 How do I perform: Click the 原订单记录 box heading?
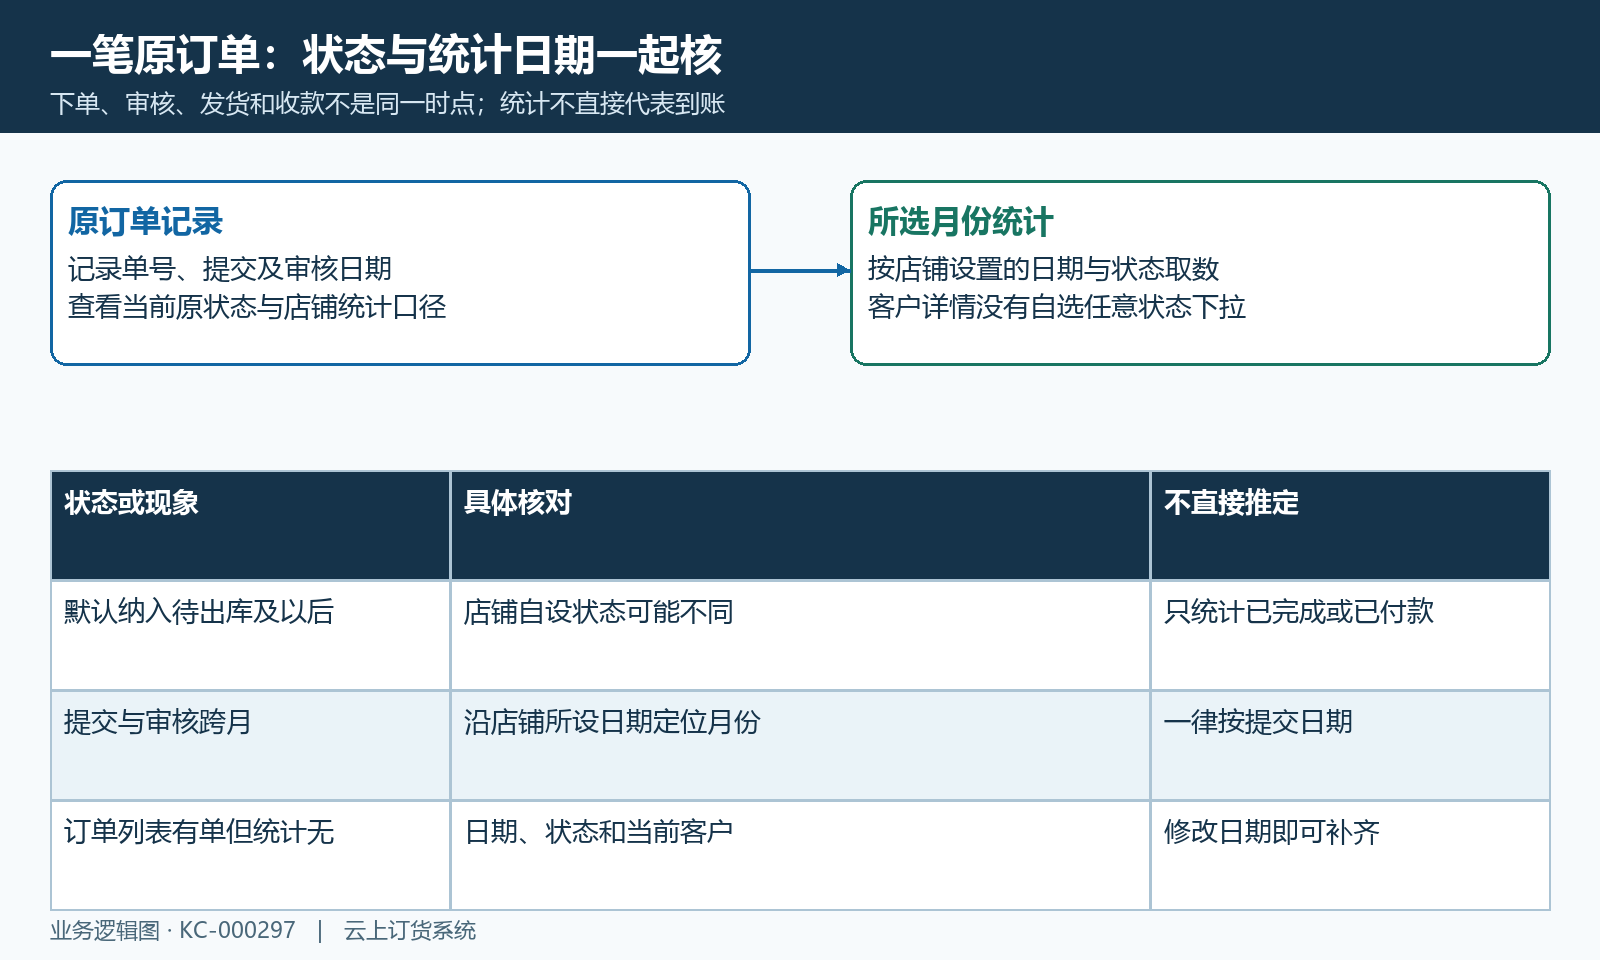point(145,222)
